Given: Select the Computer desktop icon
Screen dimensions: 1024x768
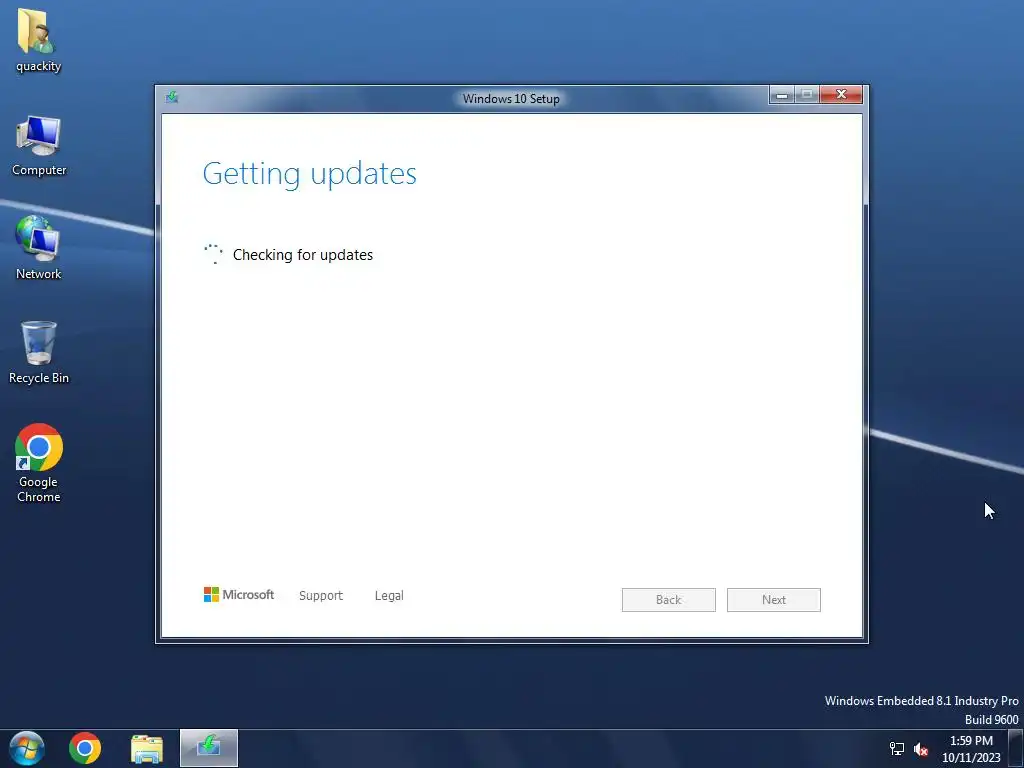Looking at the screenshot, I should tap(39, 145).
